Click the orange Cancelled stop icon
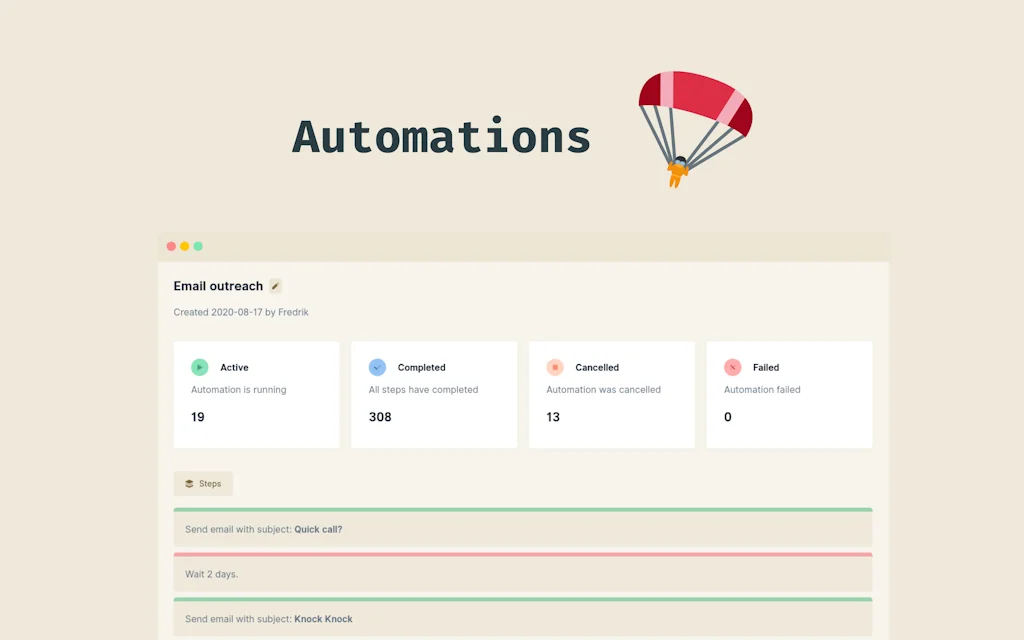This screenshot has width=1024, height=640. click(x=555, y=367)
